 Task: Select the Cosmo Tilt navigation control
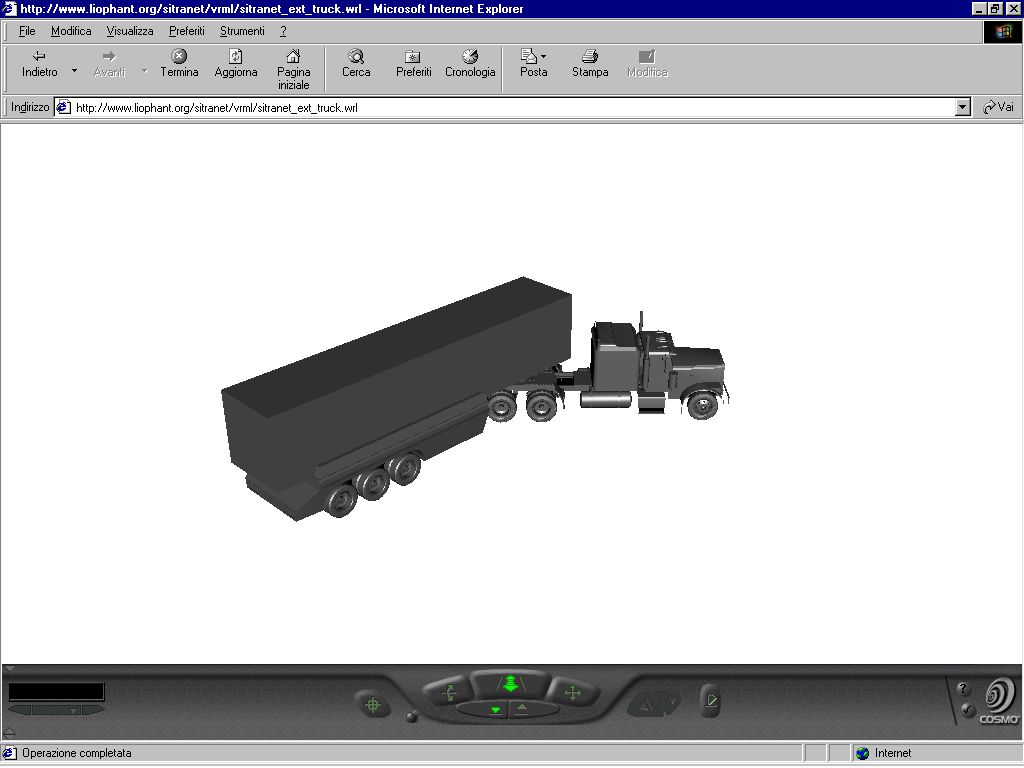pyautogui.click(x=449, y=693)
